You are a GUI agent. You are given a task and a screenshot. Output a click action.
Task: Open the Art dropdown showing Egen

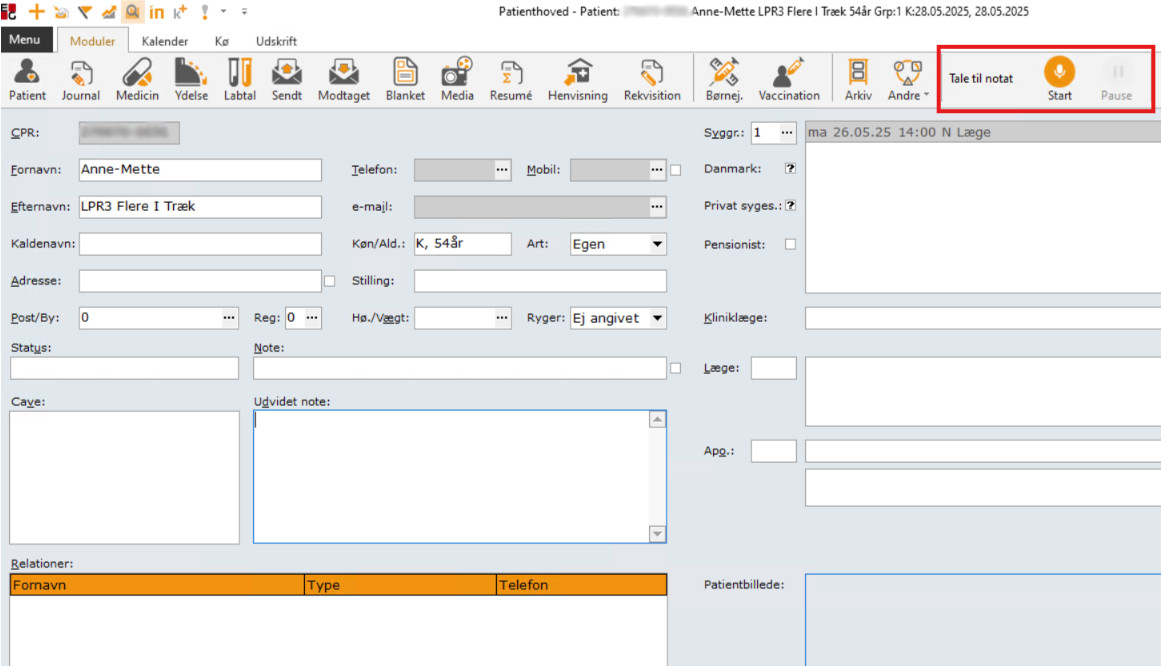pyautogui.click(x=657, y=244)
